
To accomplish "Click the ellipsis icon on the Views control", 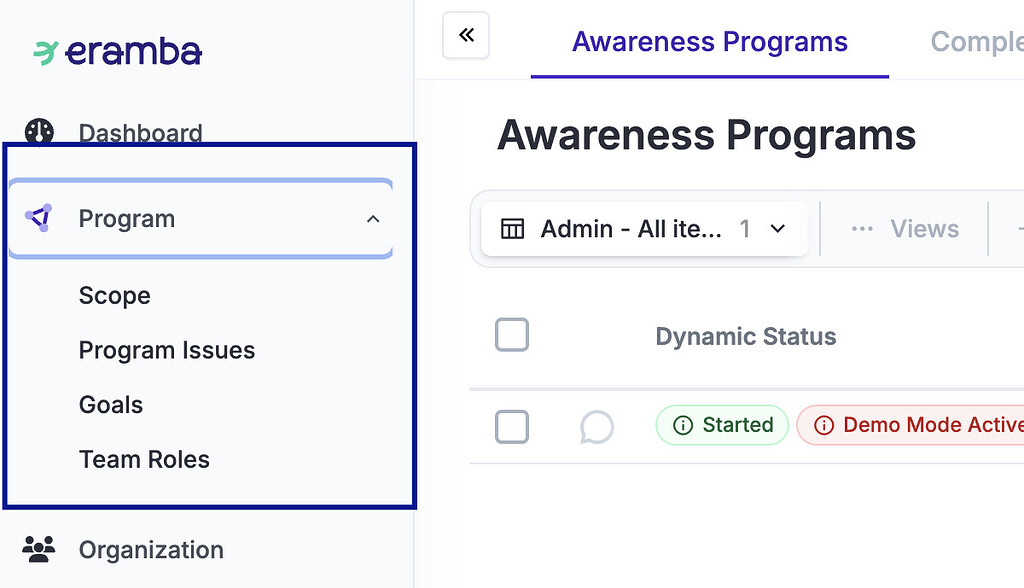I will [861, 228].
